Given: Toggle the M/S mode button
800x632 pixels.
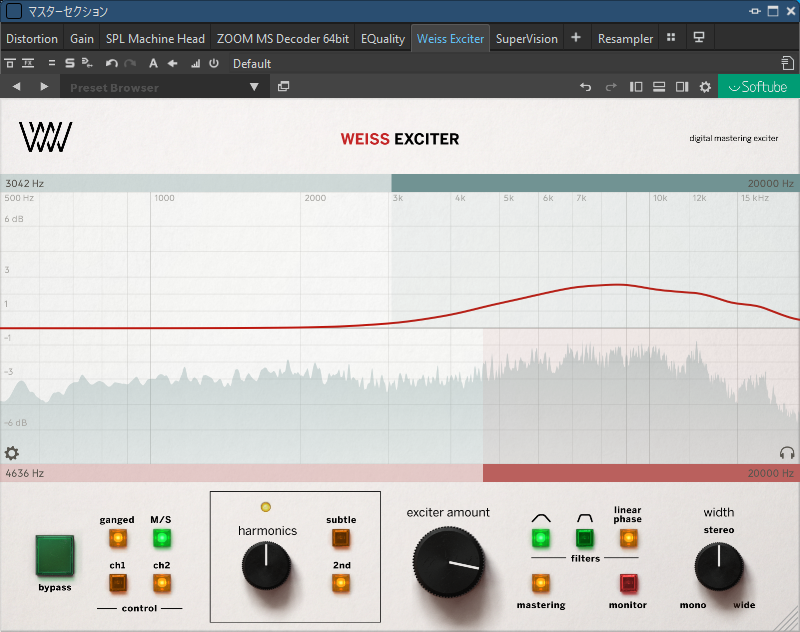Looking at the screenshot, I should click(161, 539).
